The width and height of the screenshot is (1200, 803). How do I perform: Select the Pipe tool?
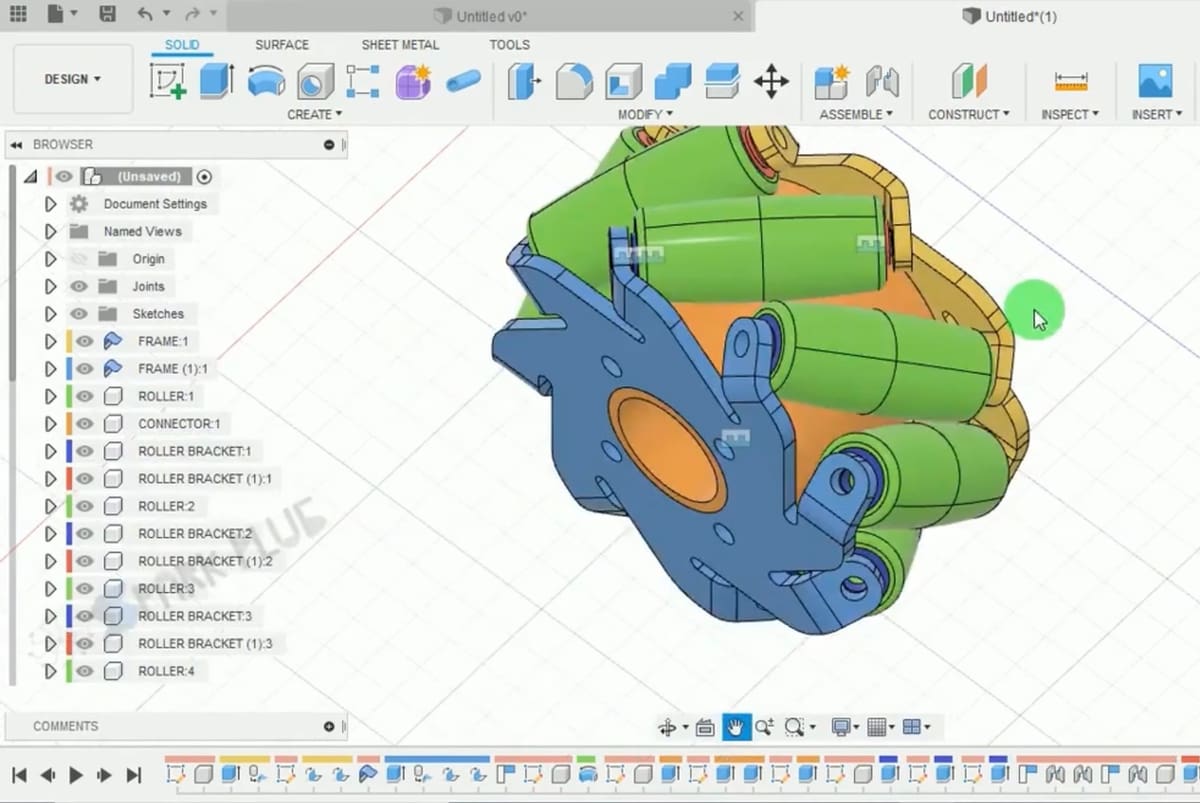[x=463, y=81]
